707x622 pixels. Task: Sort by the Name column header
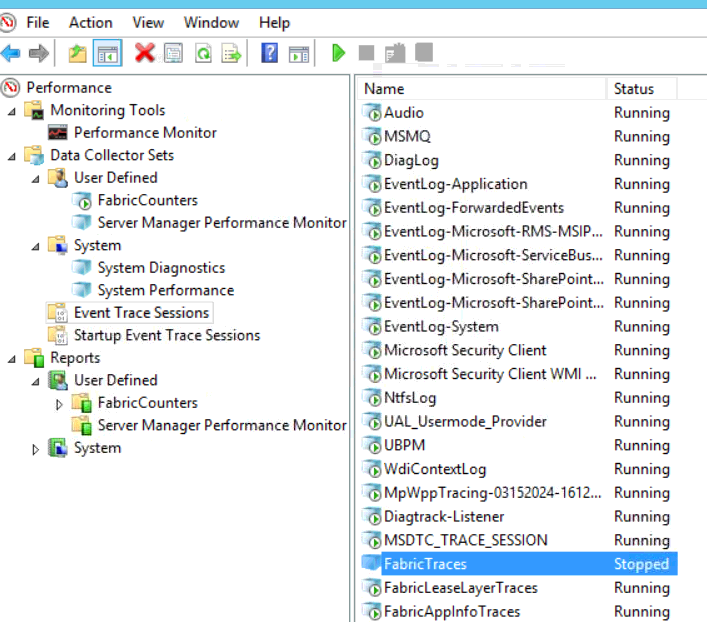coord(482,89)
